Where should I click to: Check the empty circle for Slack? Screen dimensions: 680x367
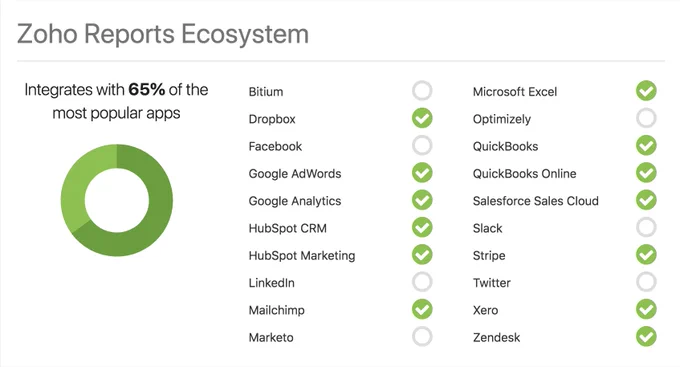(x=646, y=228)
